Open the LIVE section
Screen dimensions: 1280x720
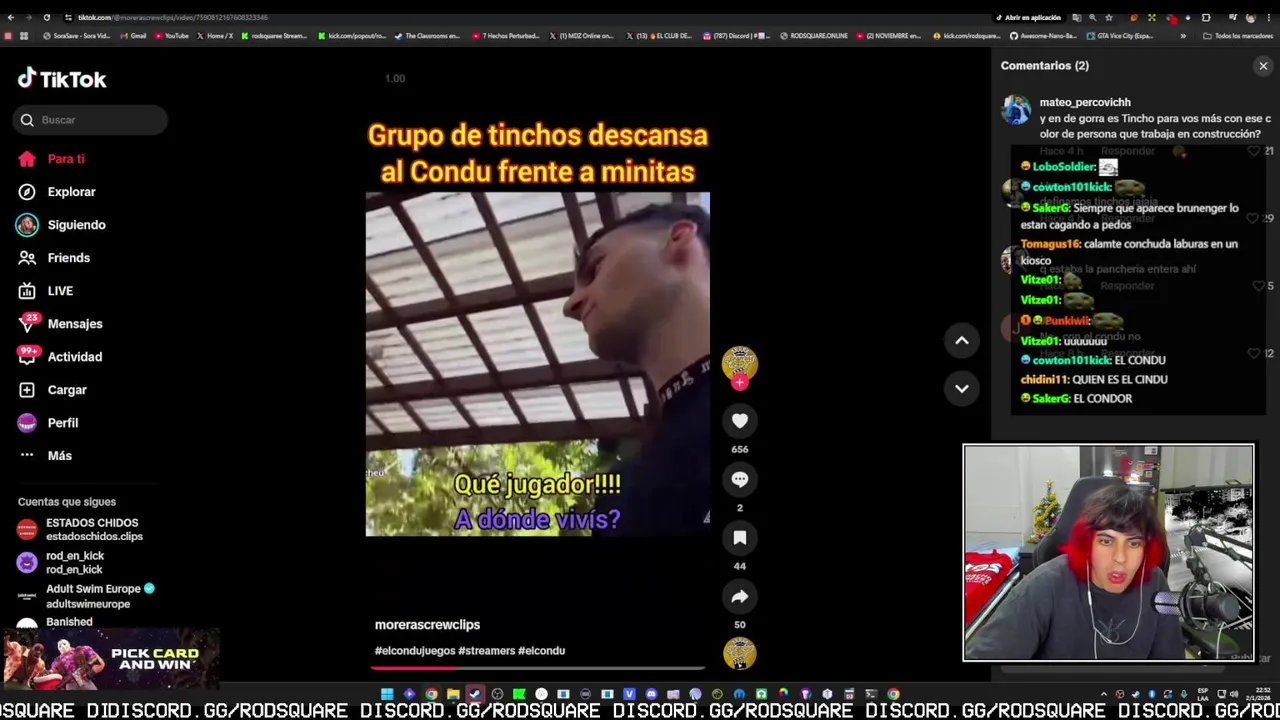[60, 291]
